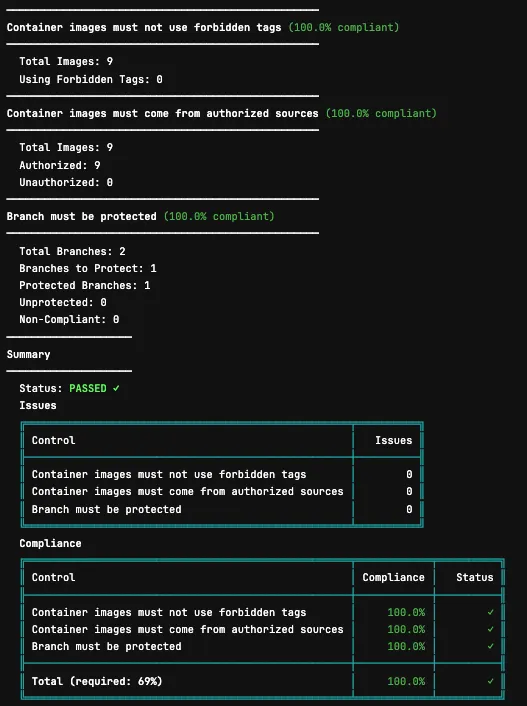Image resolution: width=527 pixels, height=706 pixels.
Task: Click the issue count for forbidden tags row
Action: 409,475
